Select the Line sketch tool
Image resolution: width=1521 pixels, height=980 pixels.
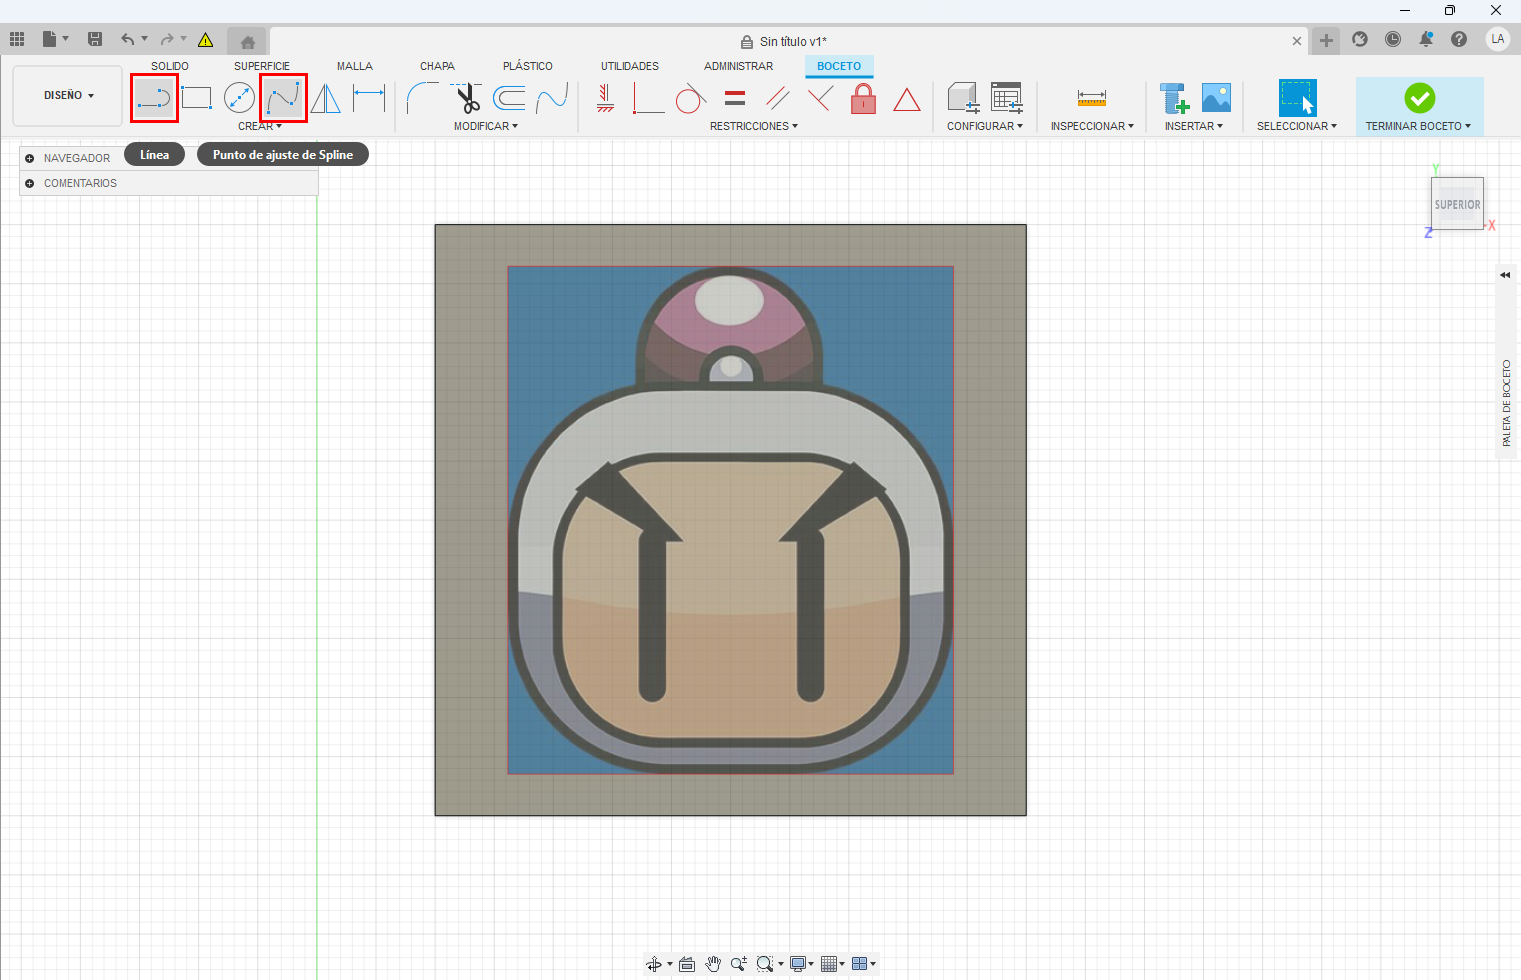tap(154, 98)
